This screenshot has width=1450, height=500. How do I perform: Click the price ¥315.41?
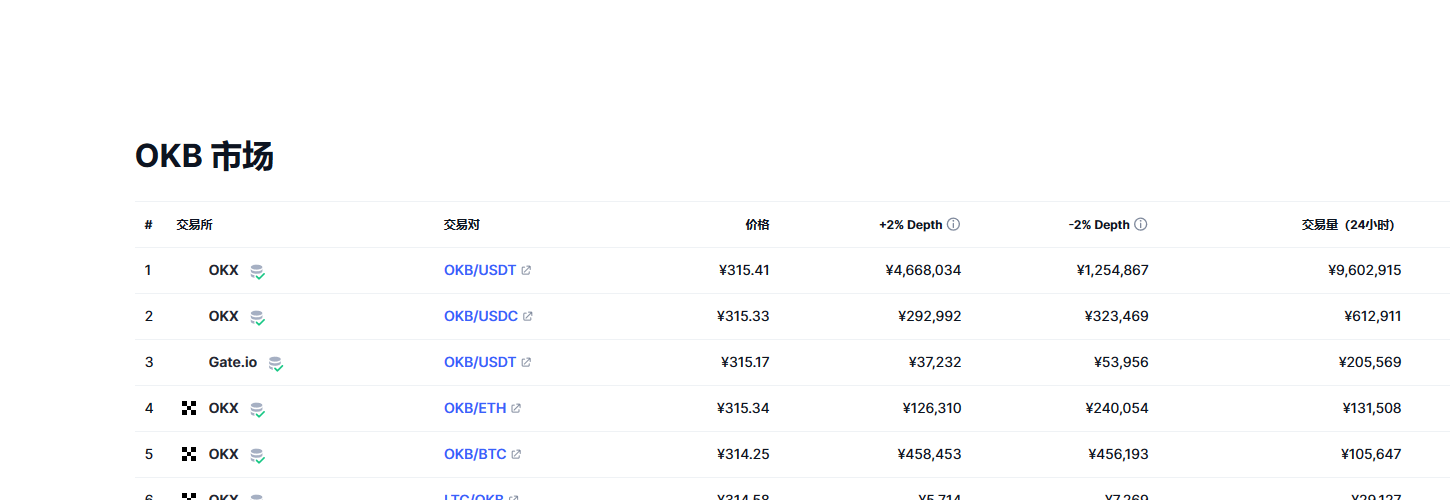coord(744,270)
